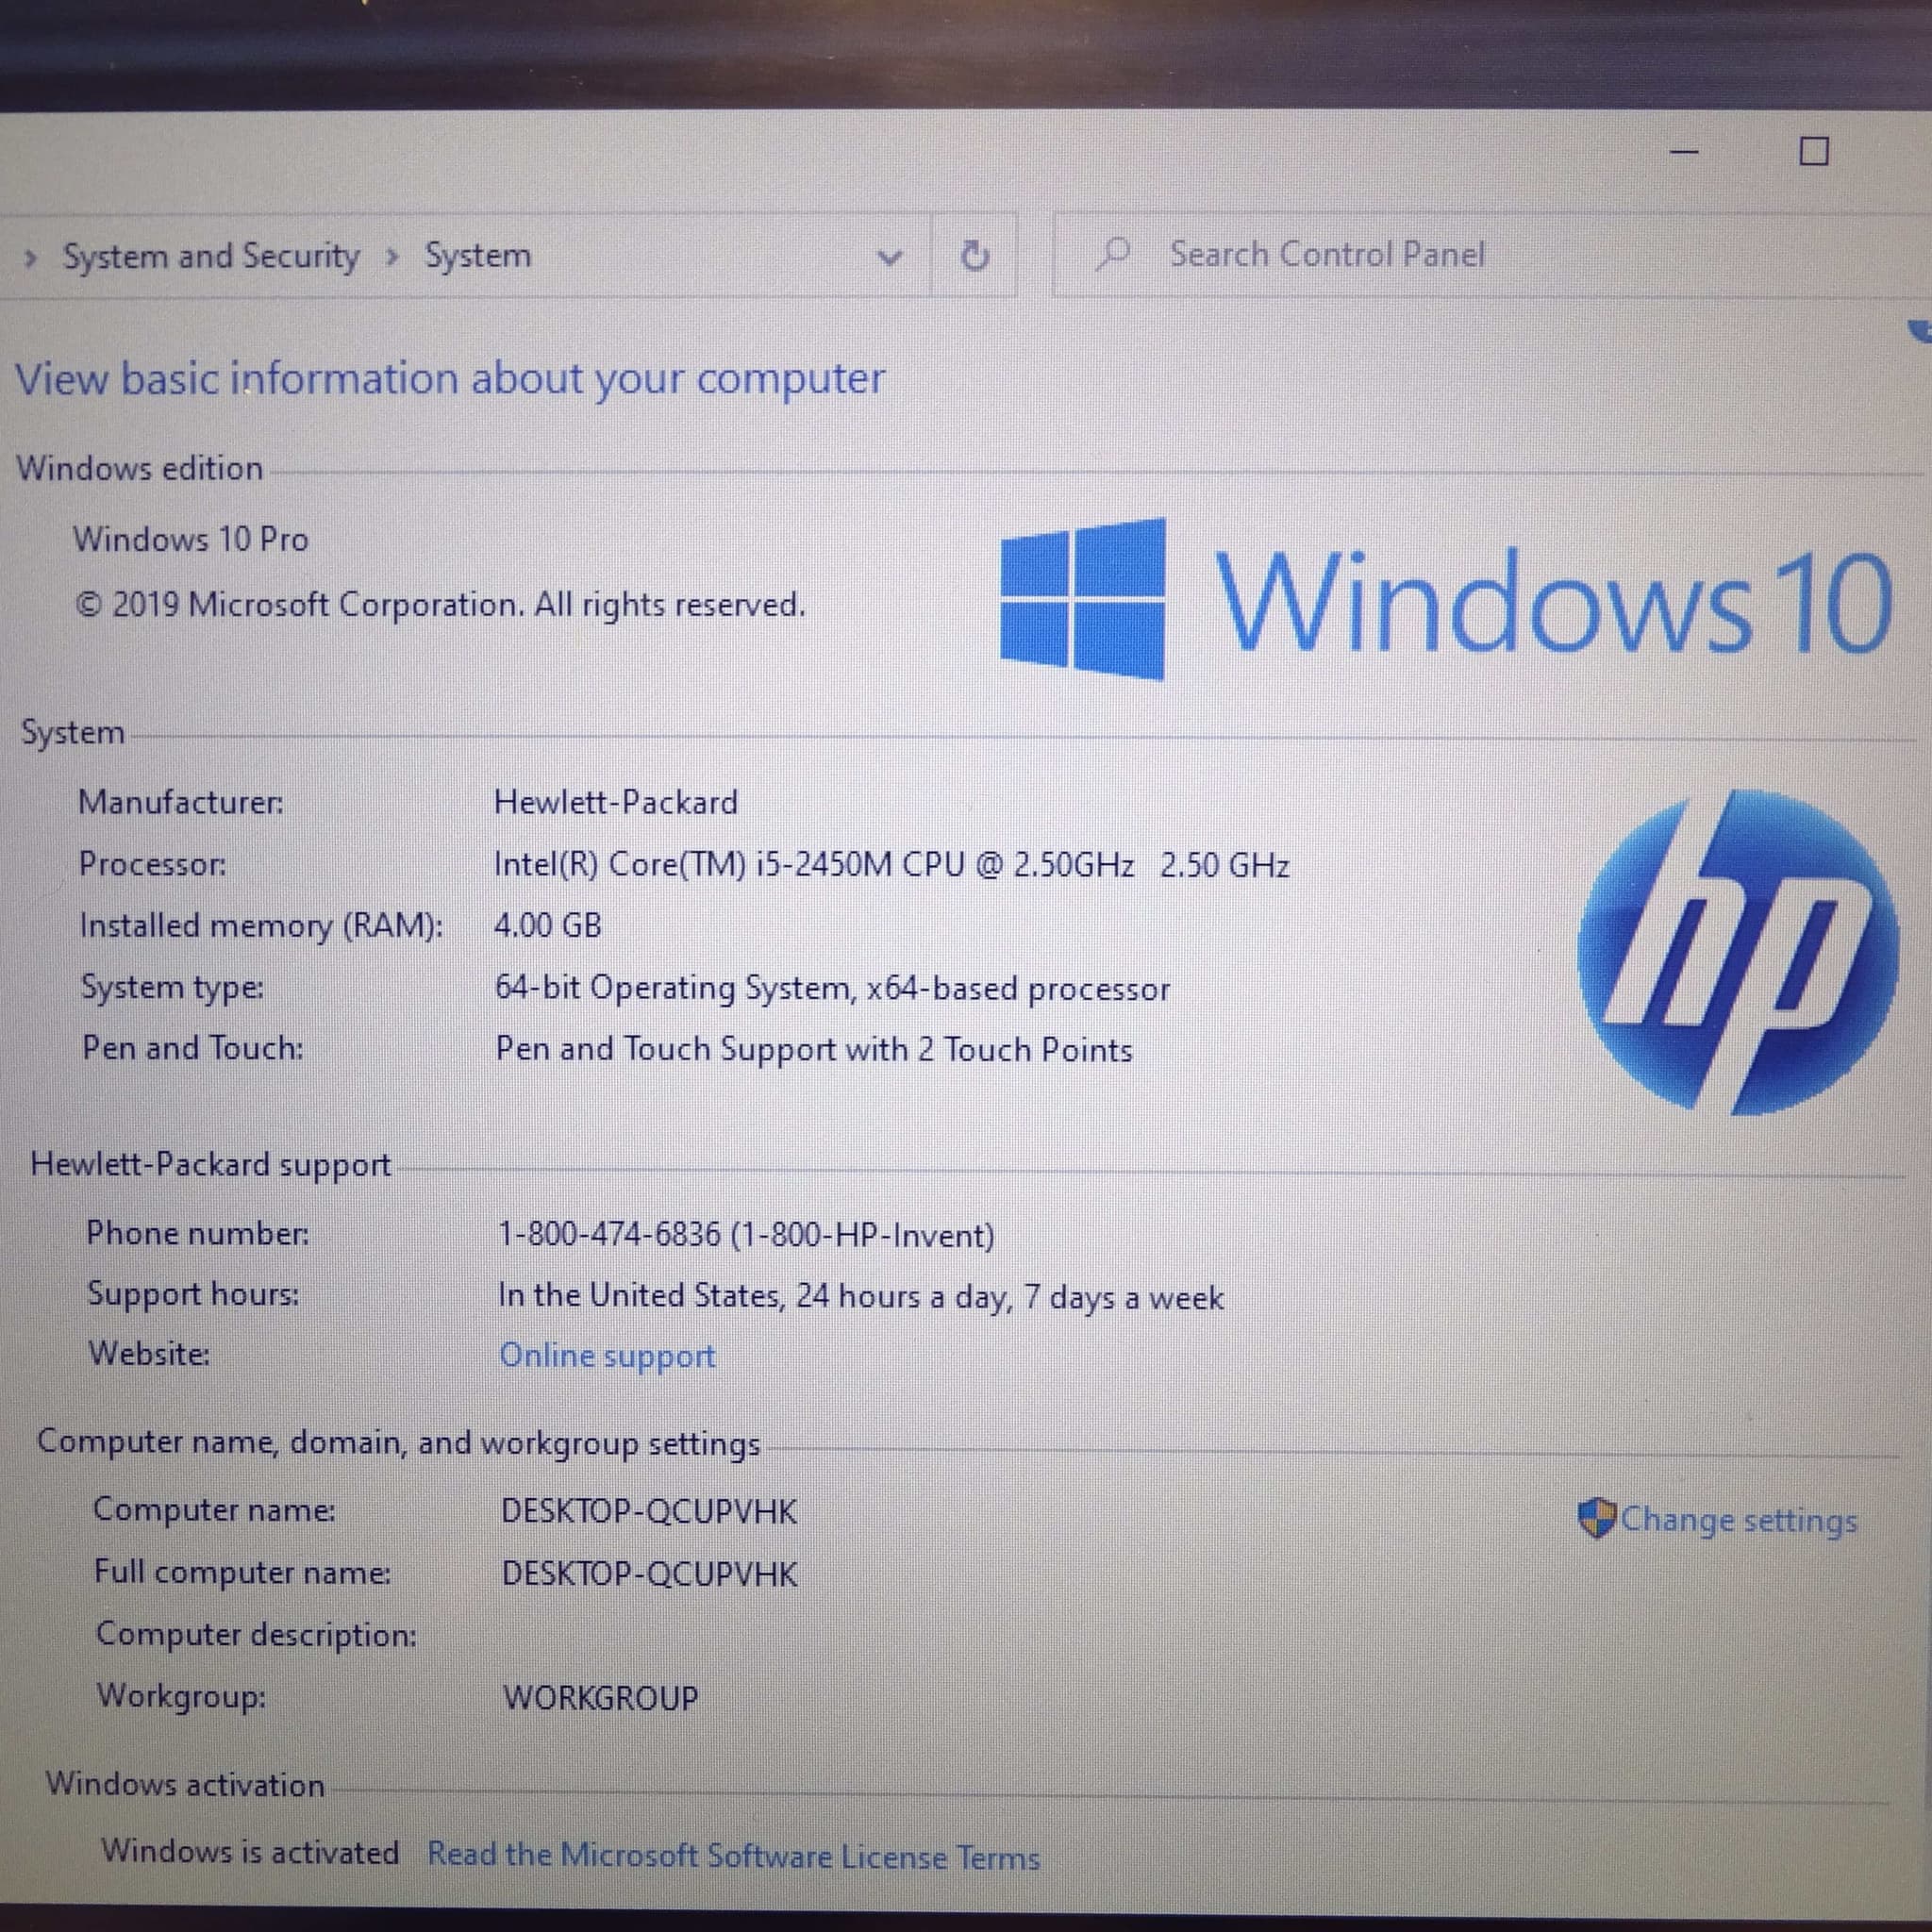The height and width of the screenshot is (1932, 1932).
Task: Select the Full computer name value
Action: point(650,1574)
